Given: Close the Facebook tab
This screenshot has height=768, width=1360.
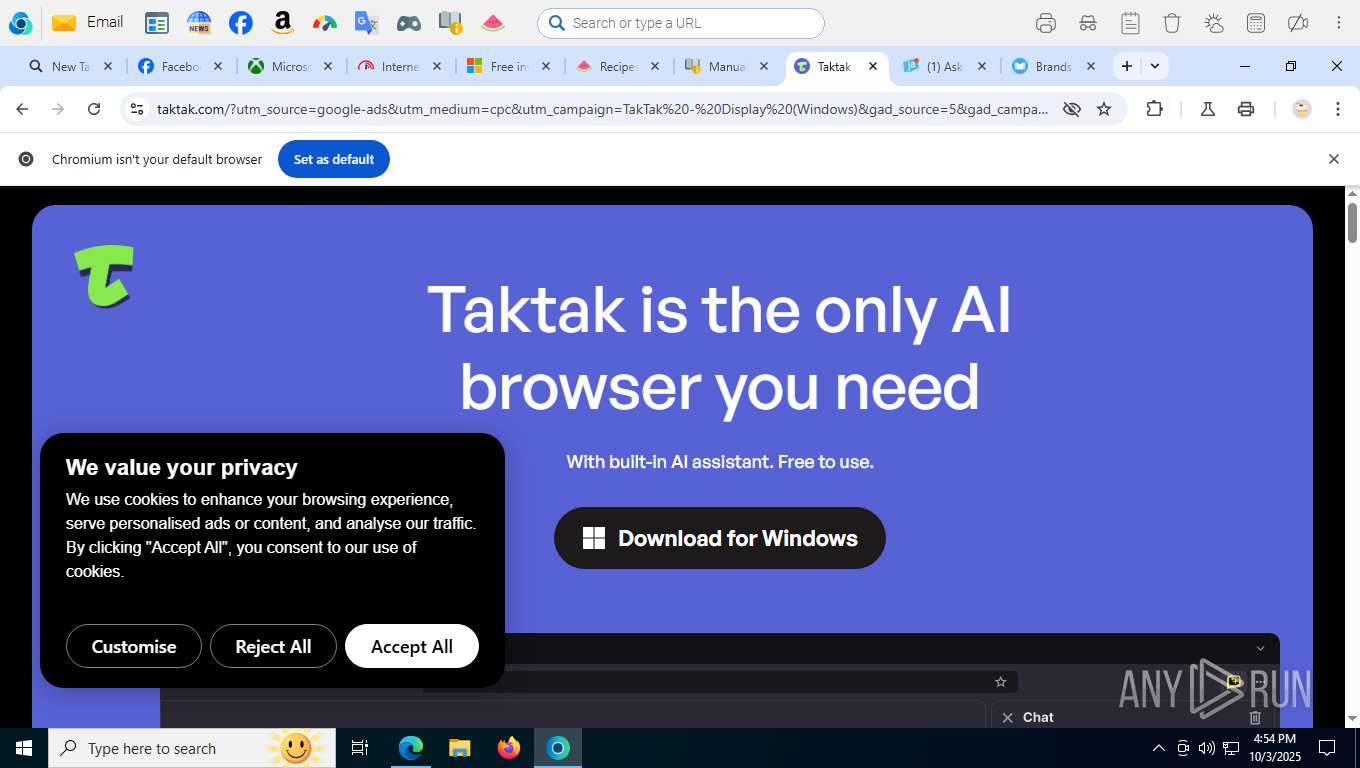Looking at the screenshot, I should click(218, 66).
